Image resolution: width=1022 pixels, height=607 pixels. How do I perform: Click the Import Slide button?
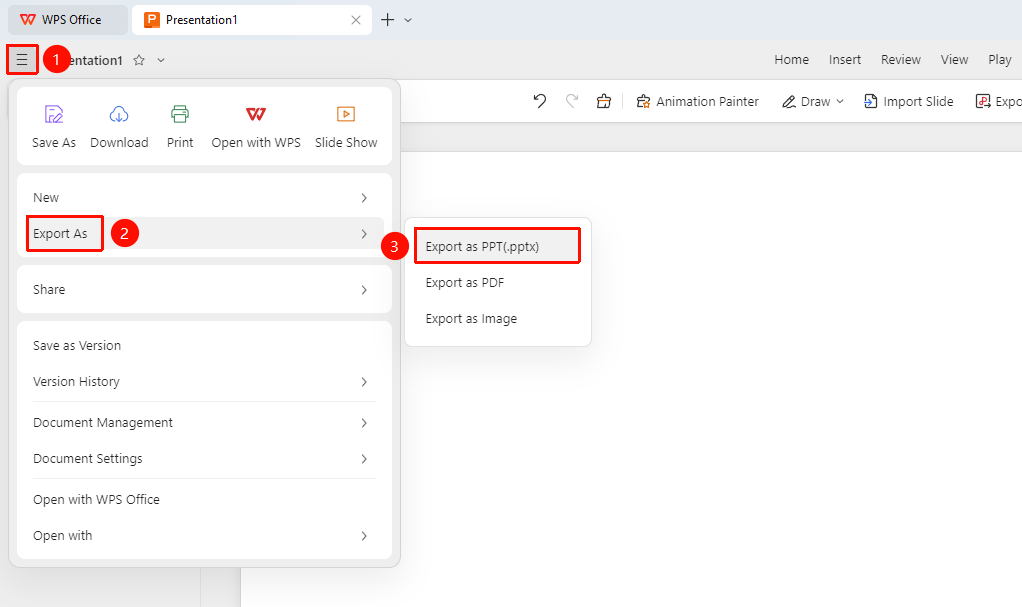(909, 102)
